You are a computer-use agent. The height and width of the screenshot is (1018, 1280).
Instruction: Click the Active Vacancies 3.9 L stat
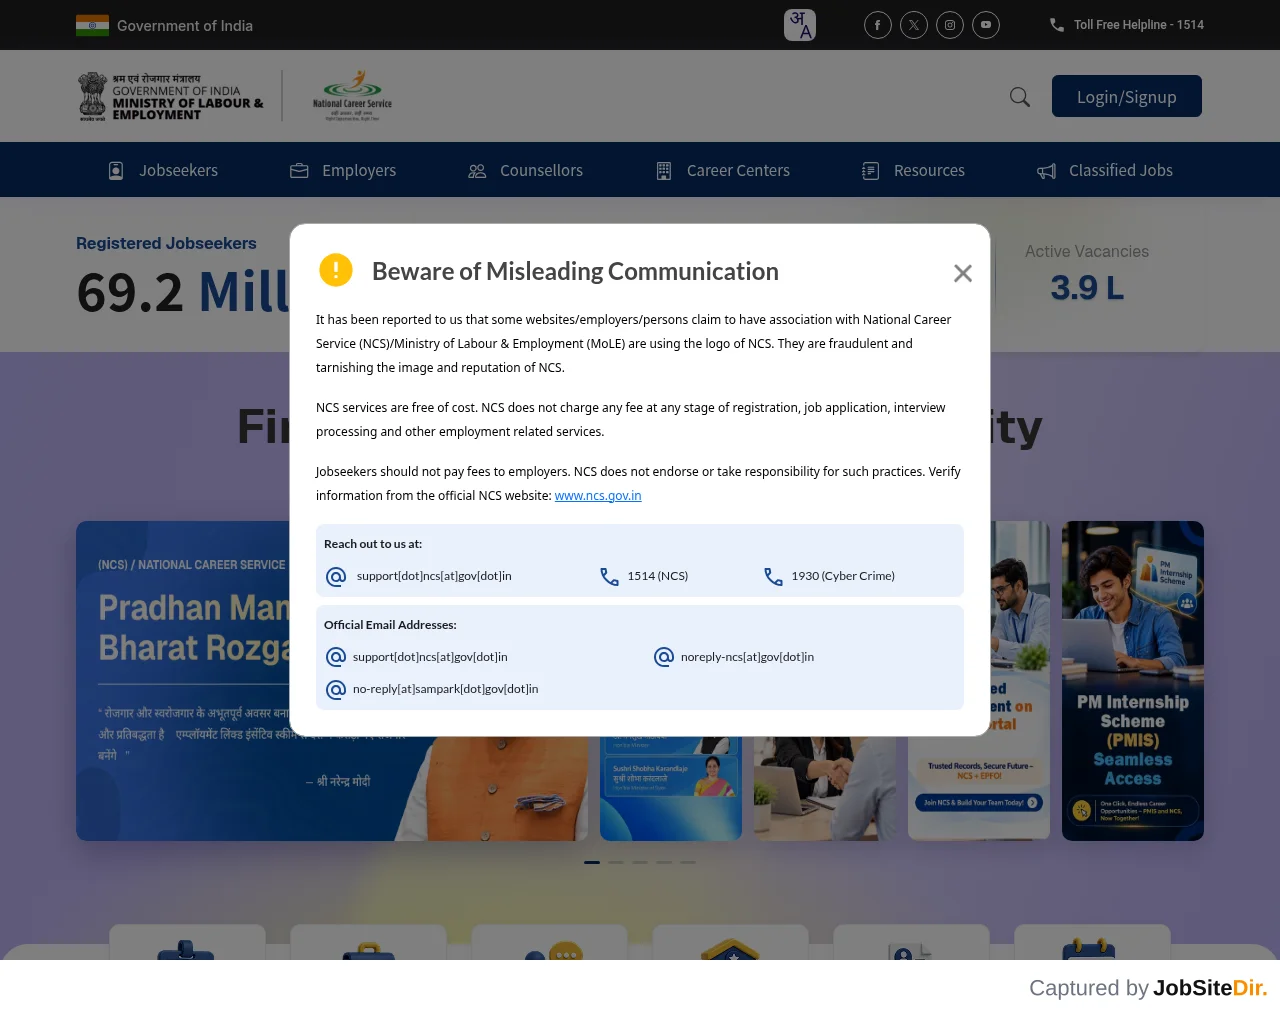click(x=1087, y=274)
